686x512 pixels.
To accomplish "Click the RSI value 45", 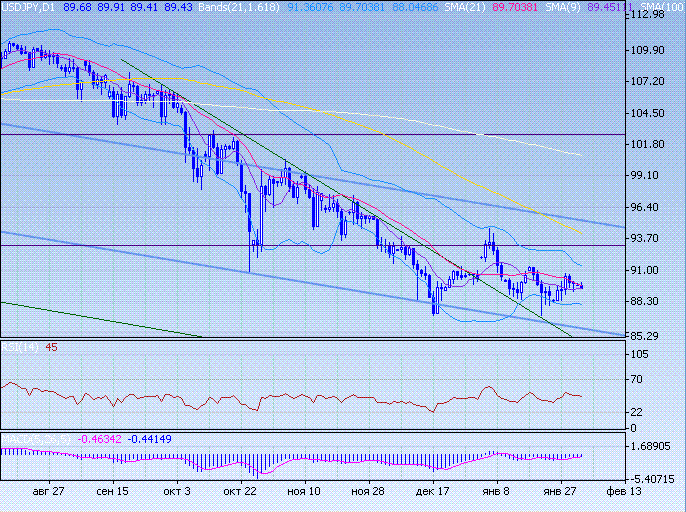I will [50, 348].
